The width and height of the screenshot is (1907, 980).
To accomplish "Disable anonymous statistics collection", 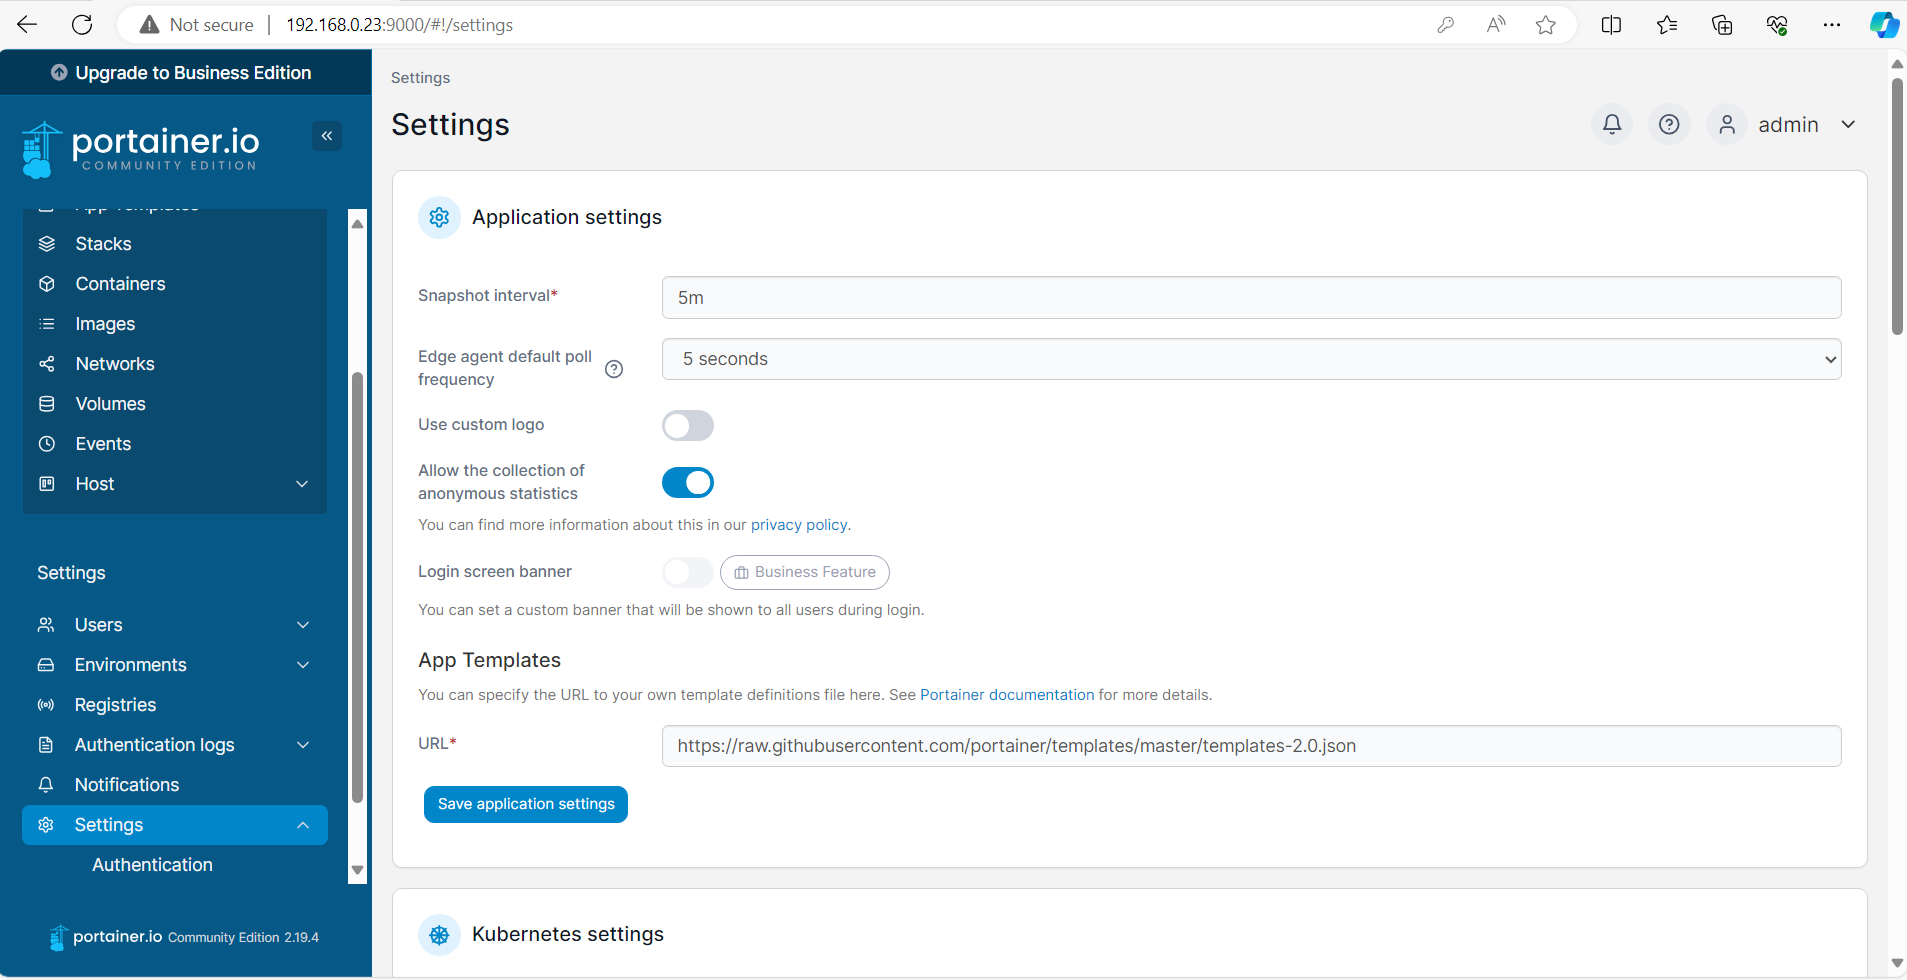I will 687,482.
